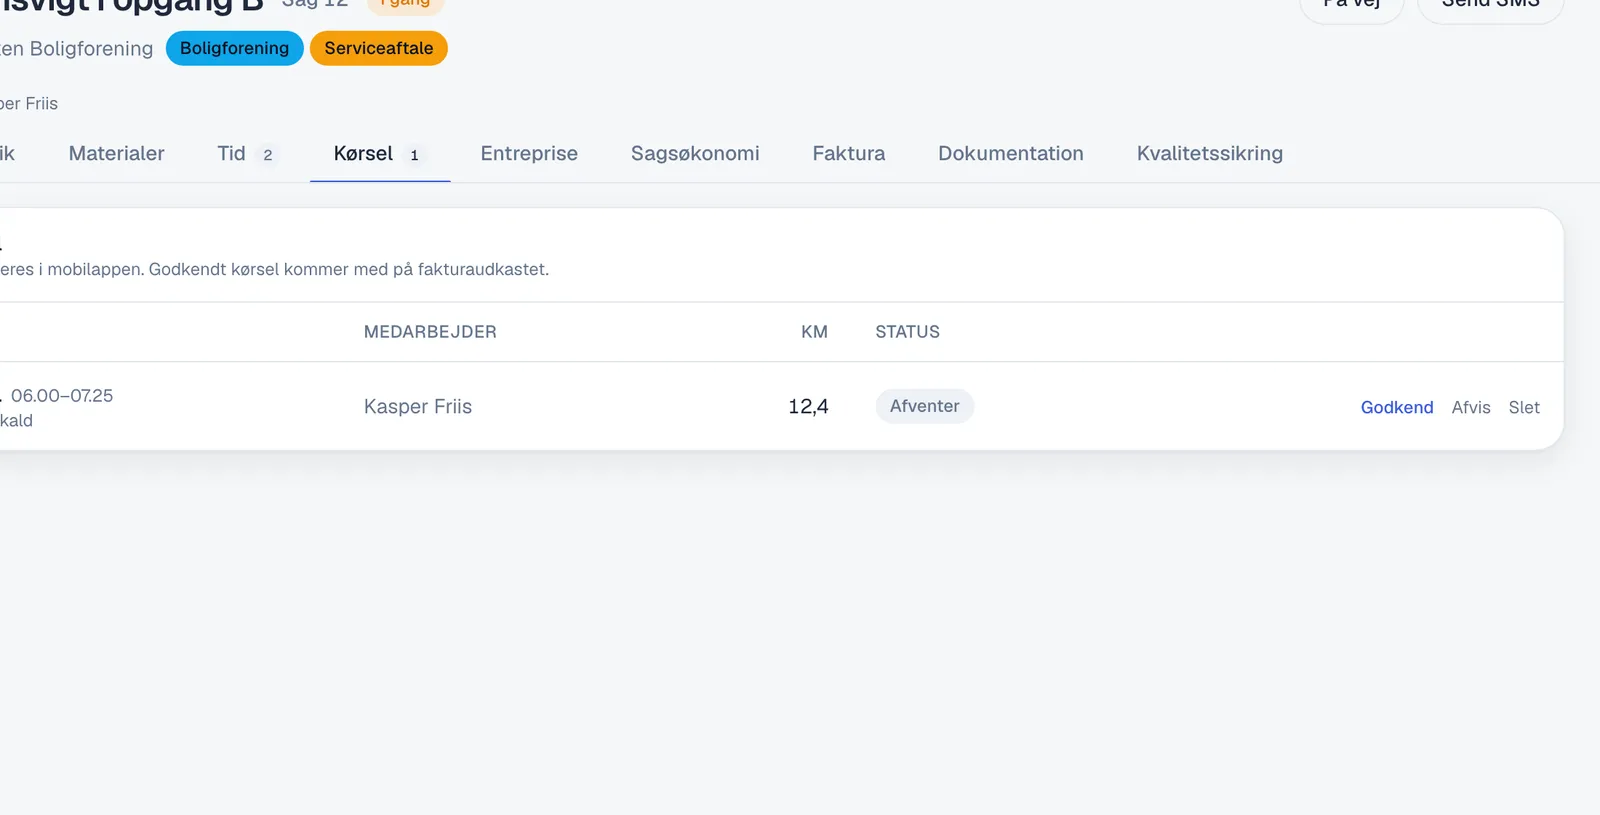The image size is (1600, 815).
Task: Click the MEDARBEJDER column header
Action: [x=430, y=332]
